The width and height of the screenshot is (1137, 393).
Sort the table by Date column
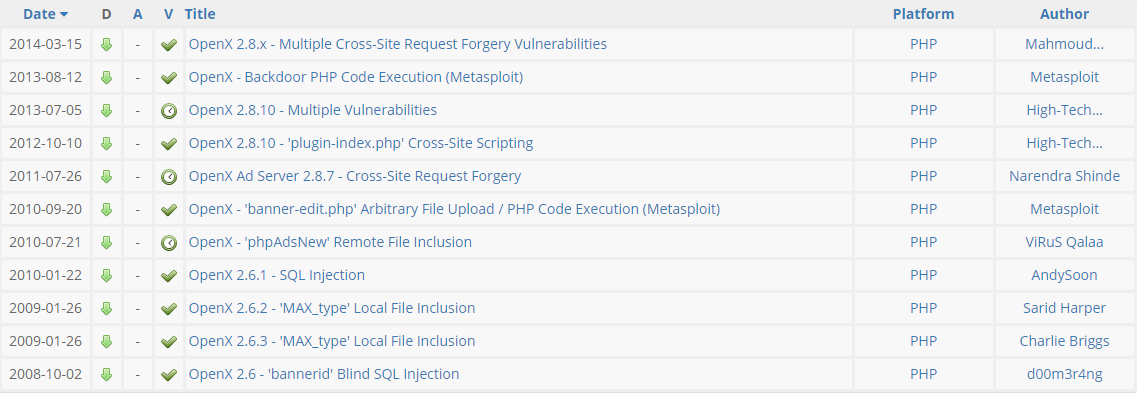(x=46, y=14)
